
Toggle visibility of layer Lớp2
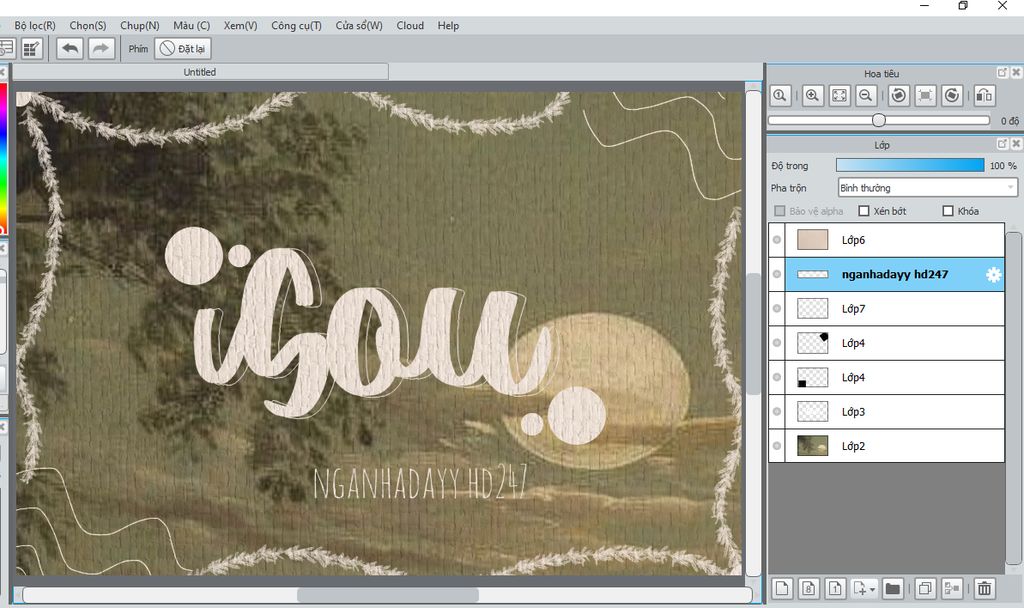click(x=776, y=446)
